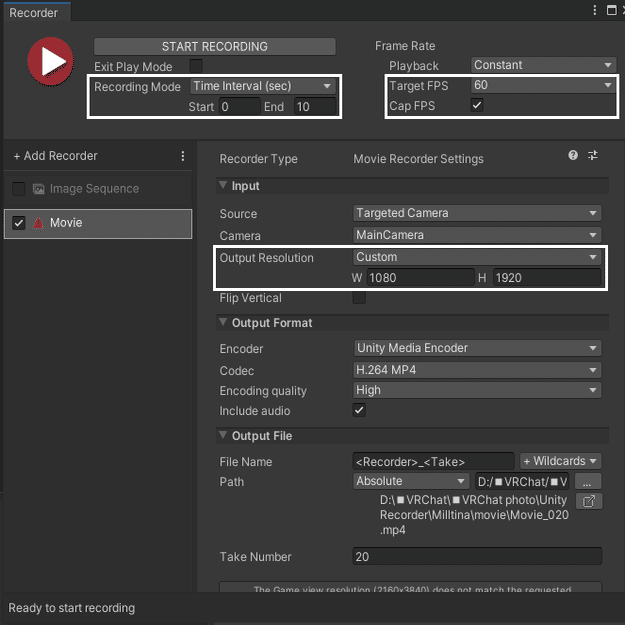The image size is (625, 625).
Task: Click the red record play icon
Action: (x=50, y=61)
